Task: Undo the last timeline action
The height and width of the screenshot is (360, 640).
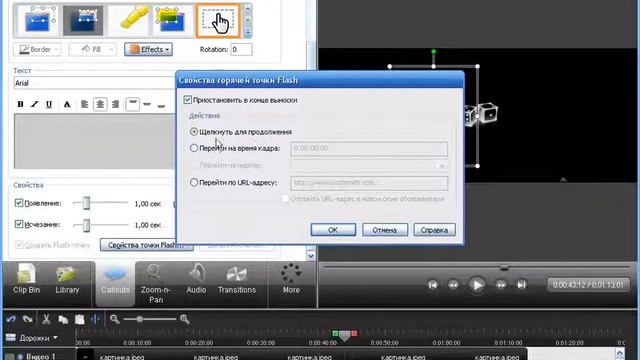Action: click(11, 319)
